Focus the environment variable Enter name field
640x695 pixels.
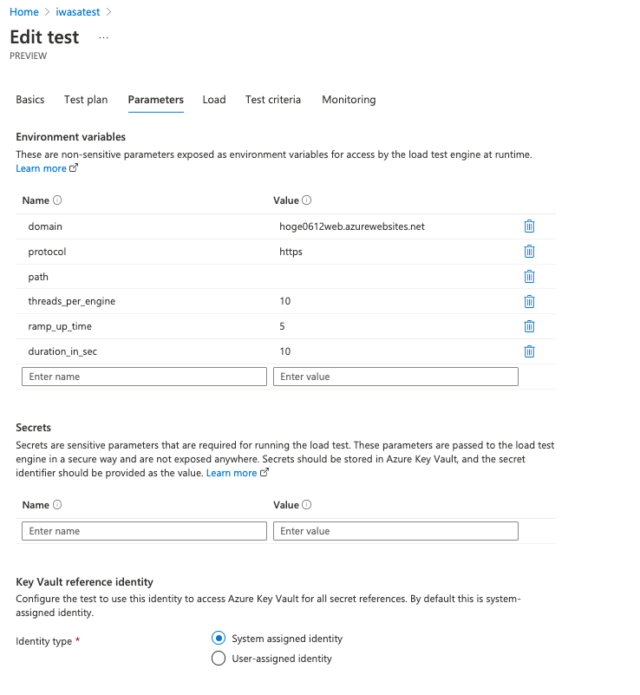click(144, 376)
